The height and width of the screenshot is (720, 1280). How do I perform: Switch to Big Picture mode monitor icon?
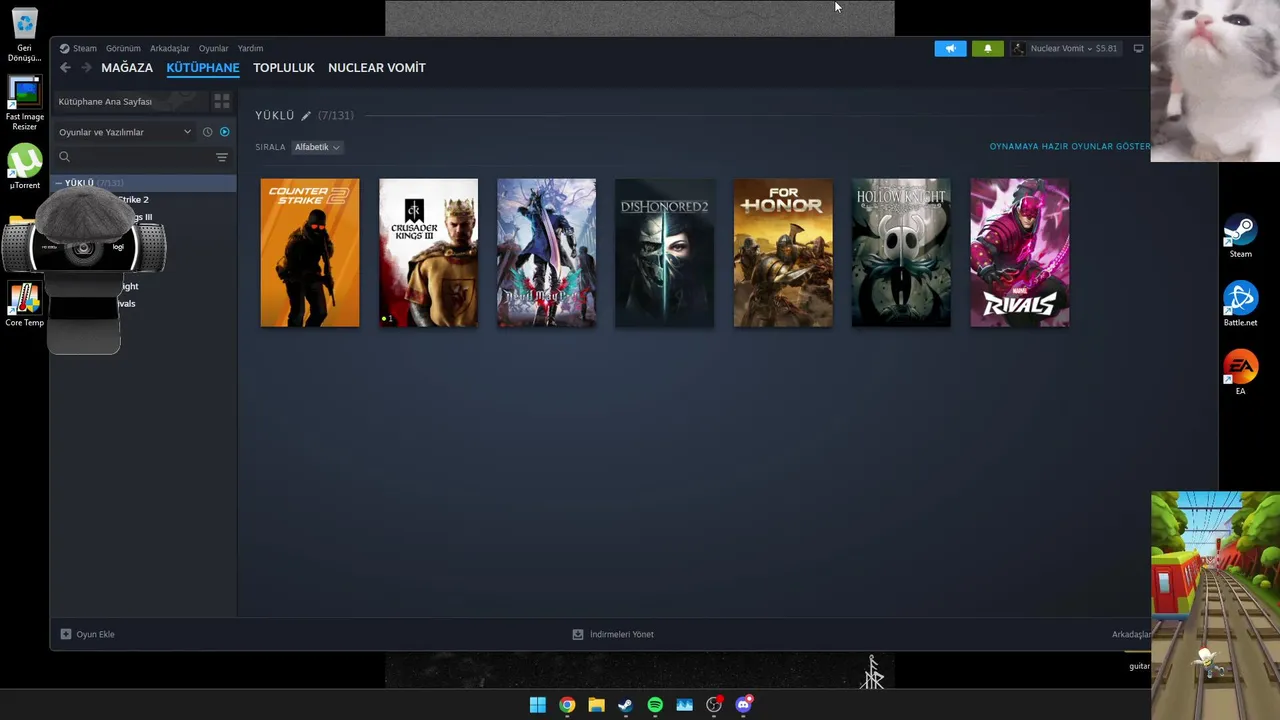point(1138,48)
